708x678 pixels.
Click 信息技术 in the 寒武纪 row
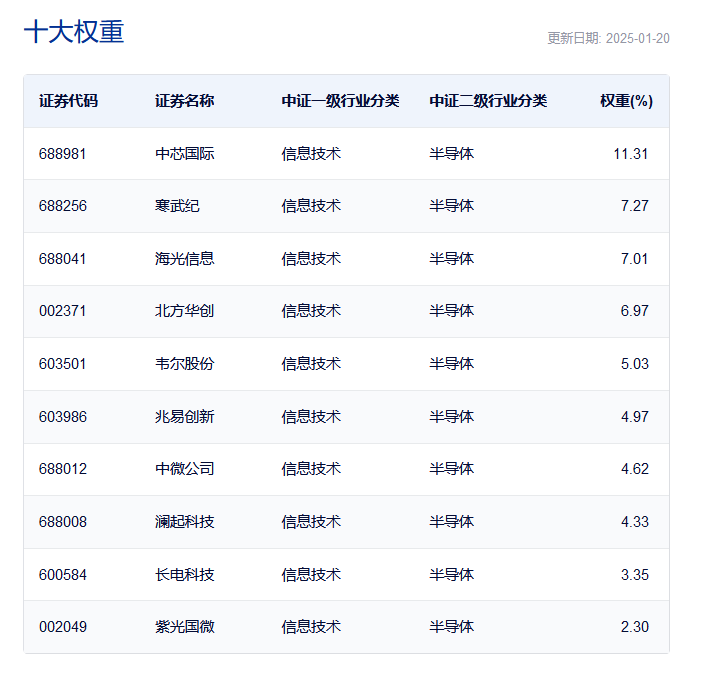(x=311, y=206)
